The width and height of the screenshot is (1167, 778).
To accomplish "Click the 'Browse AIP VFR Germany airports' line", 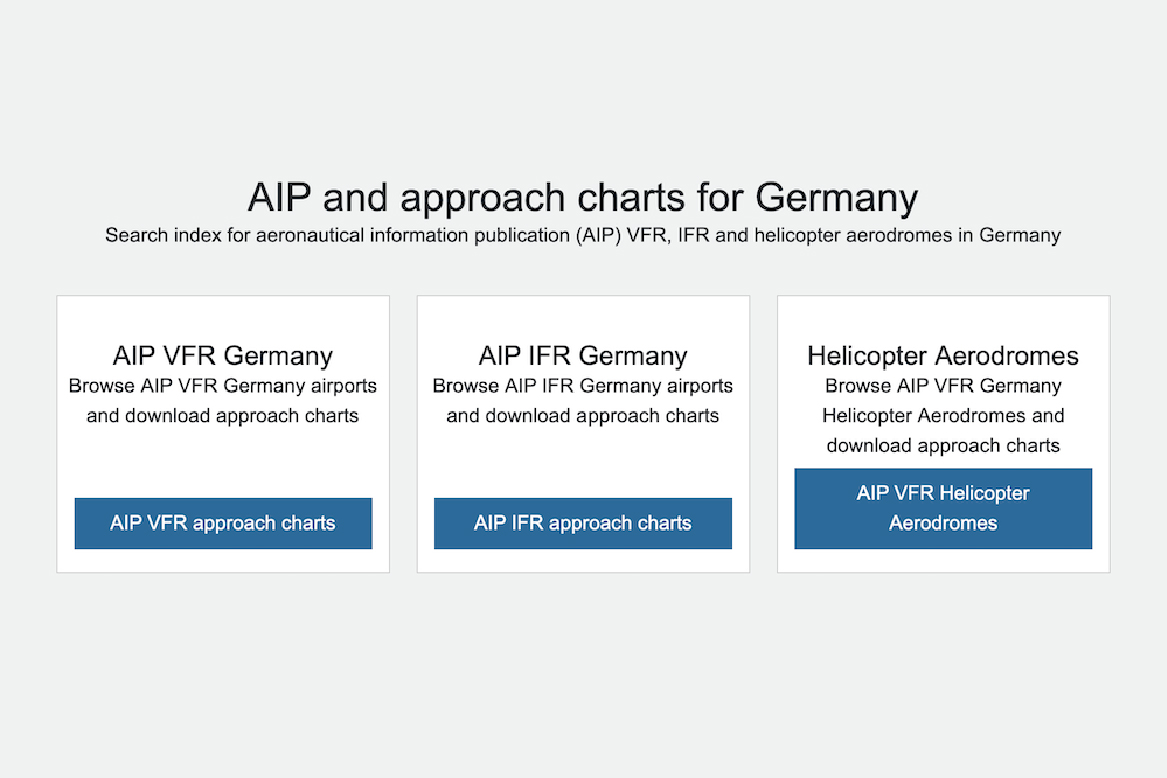I will [x=223, y=386].
